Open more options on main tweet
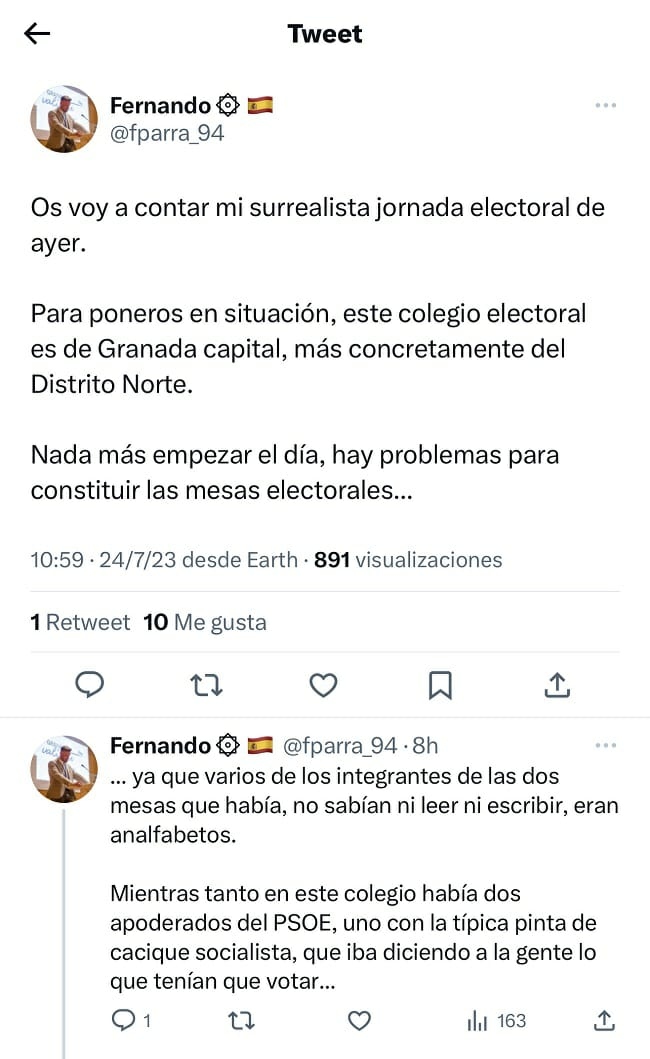This screenshot has height=1059, width=650. [x=605, y=105]
